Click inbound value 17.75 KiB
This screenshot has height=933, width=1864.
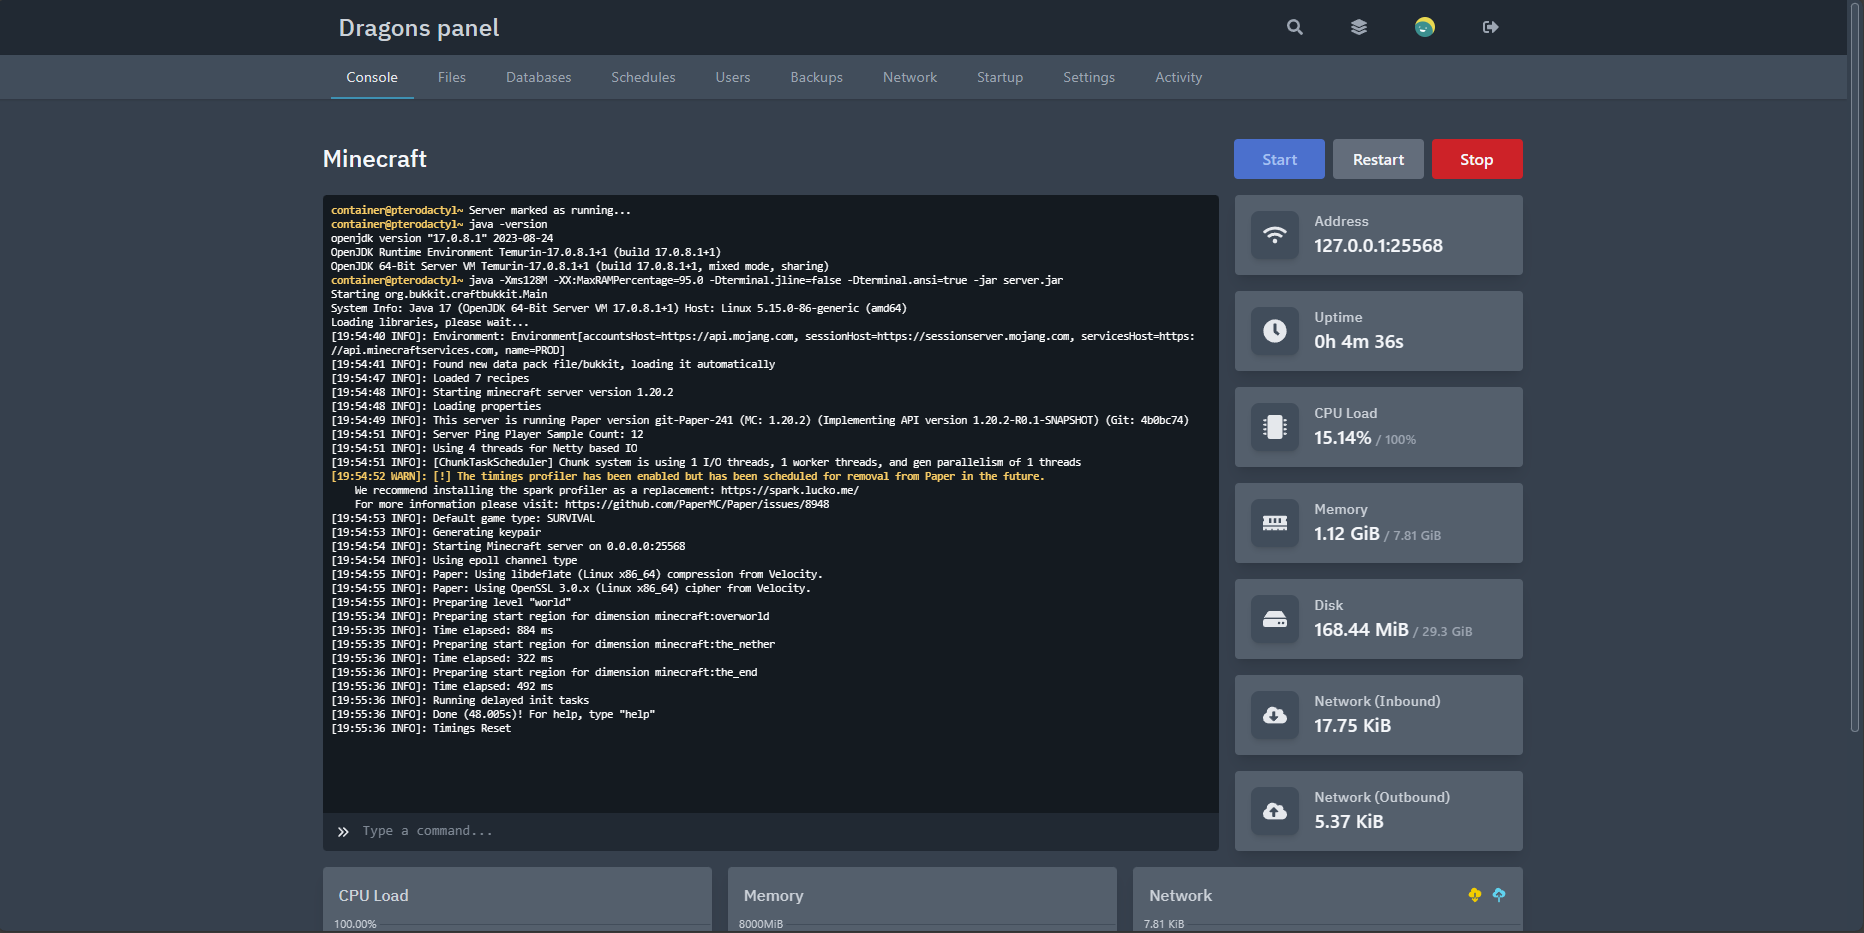1352,726
